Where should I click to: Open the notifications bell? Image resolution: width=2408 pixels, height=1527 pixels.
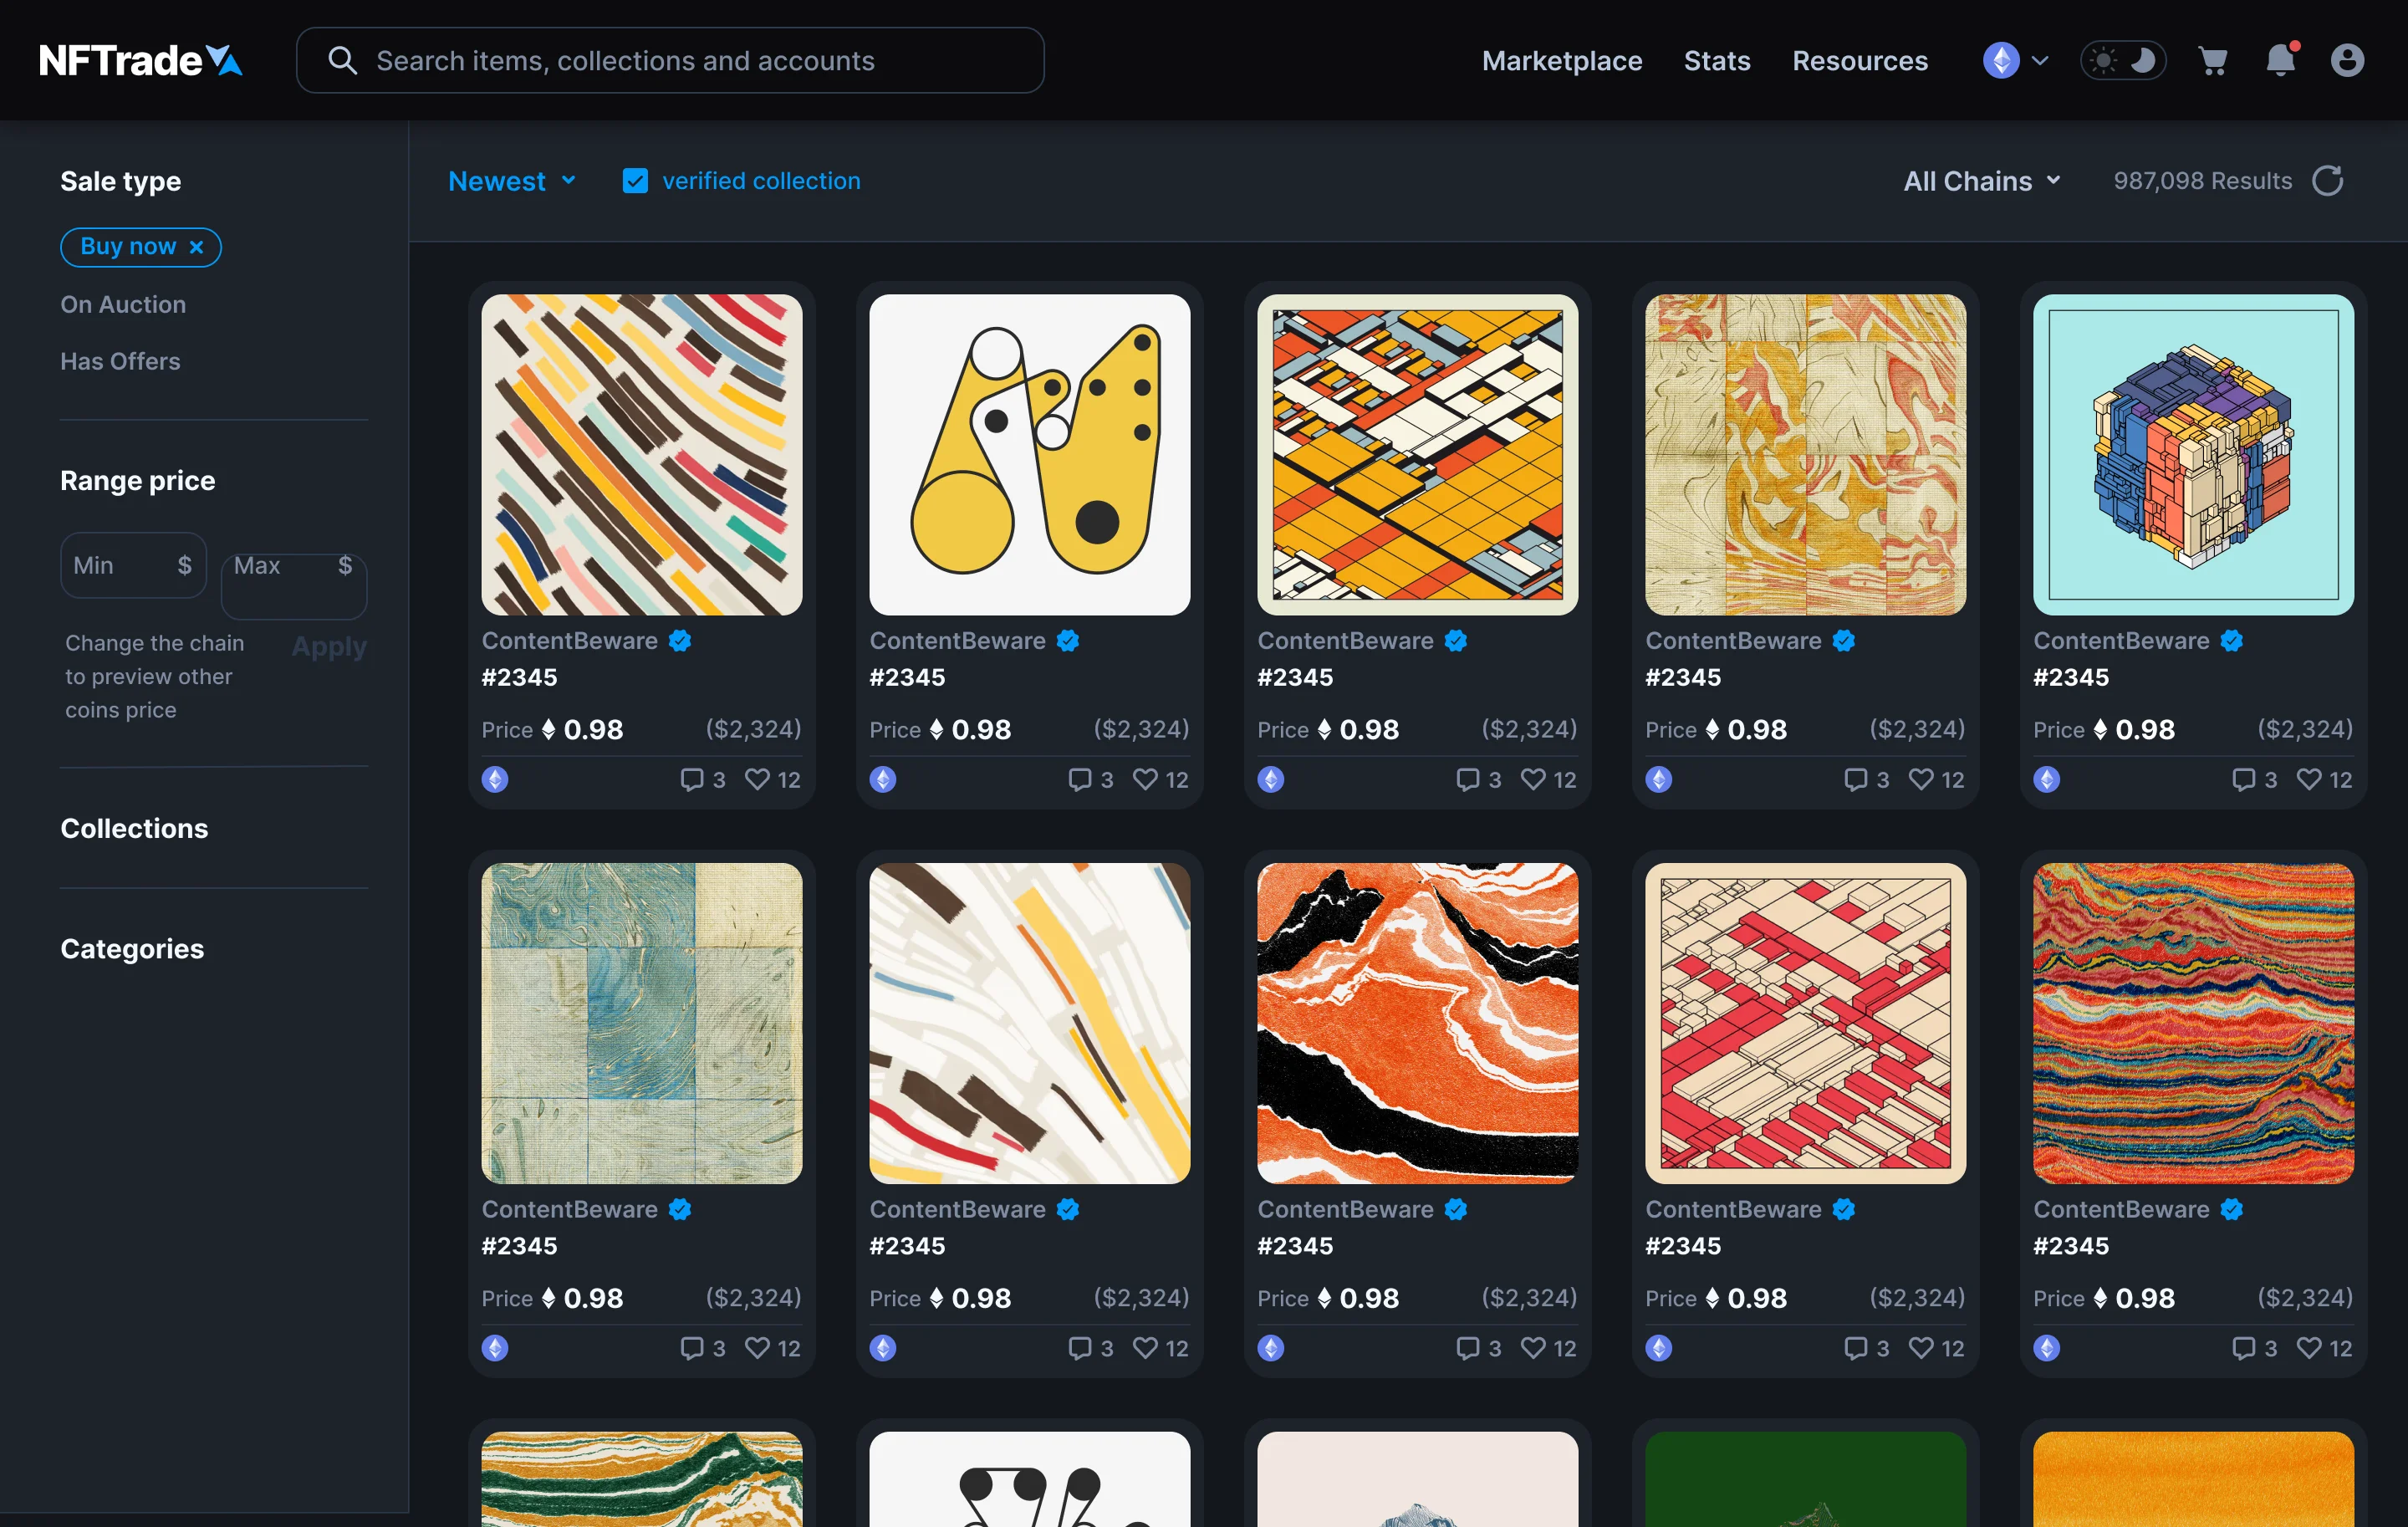point(2281,60)
